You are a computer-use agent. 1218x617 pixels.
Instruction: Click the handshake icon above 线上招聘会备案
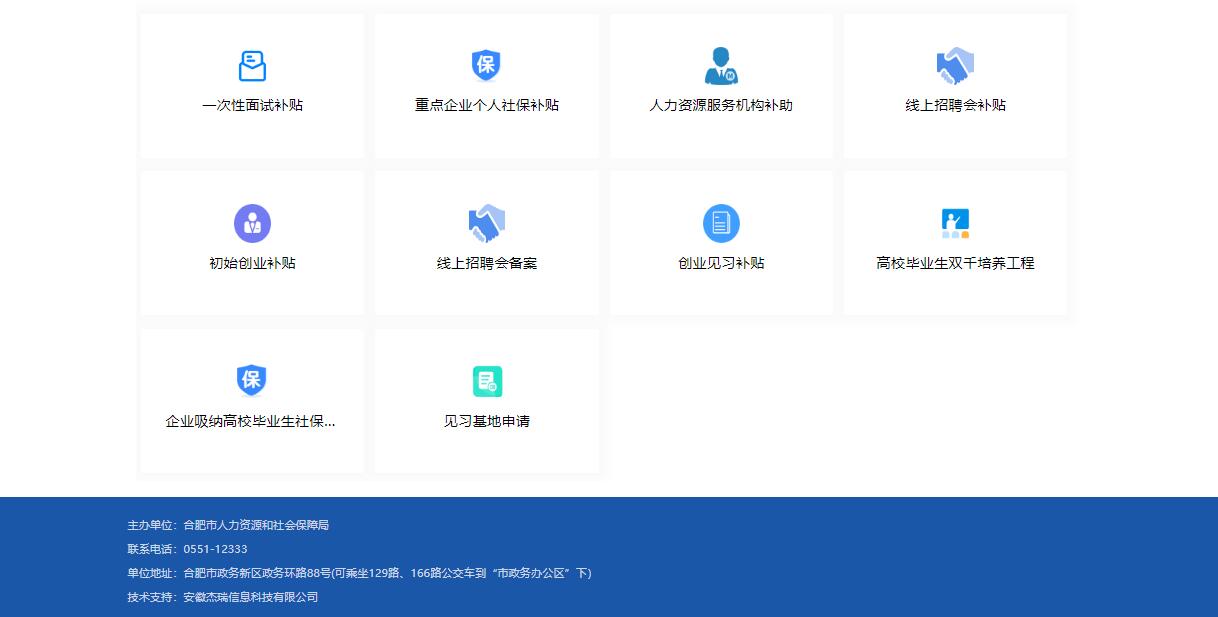coord(486,223)
